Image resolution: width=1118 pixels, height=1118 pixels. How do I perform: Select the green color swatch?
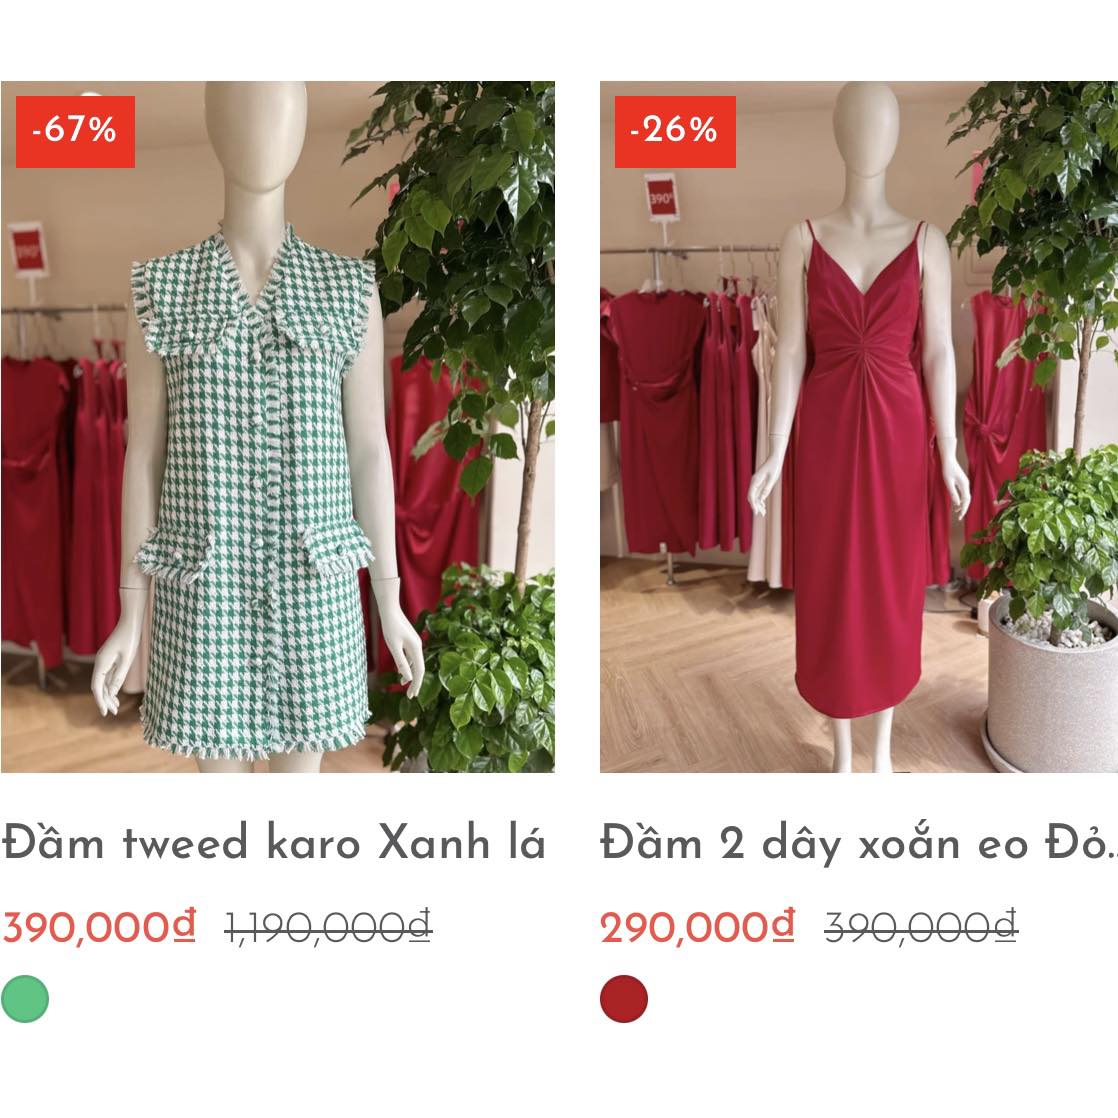25,999
